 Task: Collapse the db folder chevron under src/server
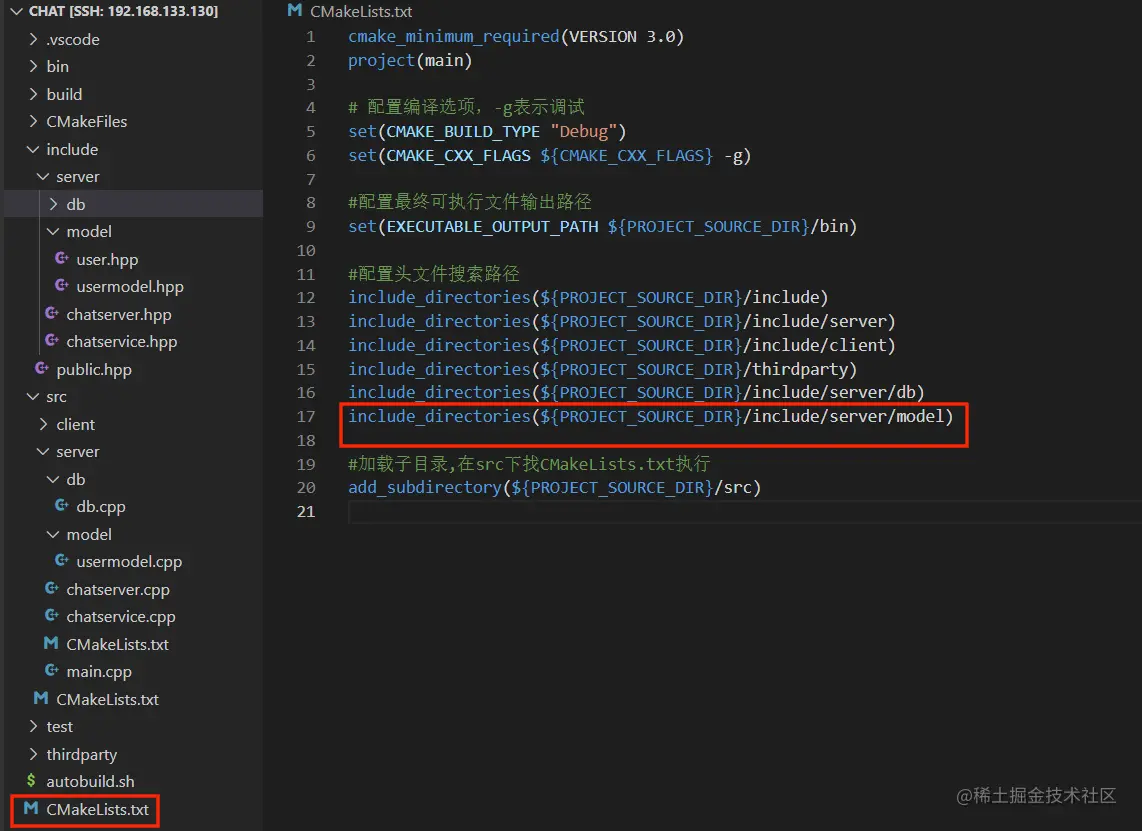pos(53,479)
